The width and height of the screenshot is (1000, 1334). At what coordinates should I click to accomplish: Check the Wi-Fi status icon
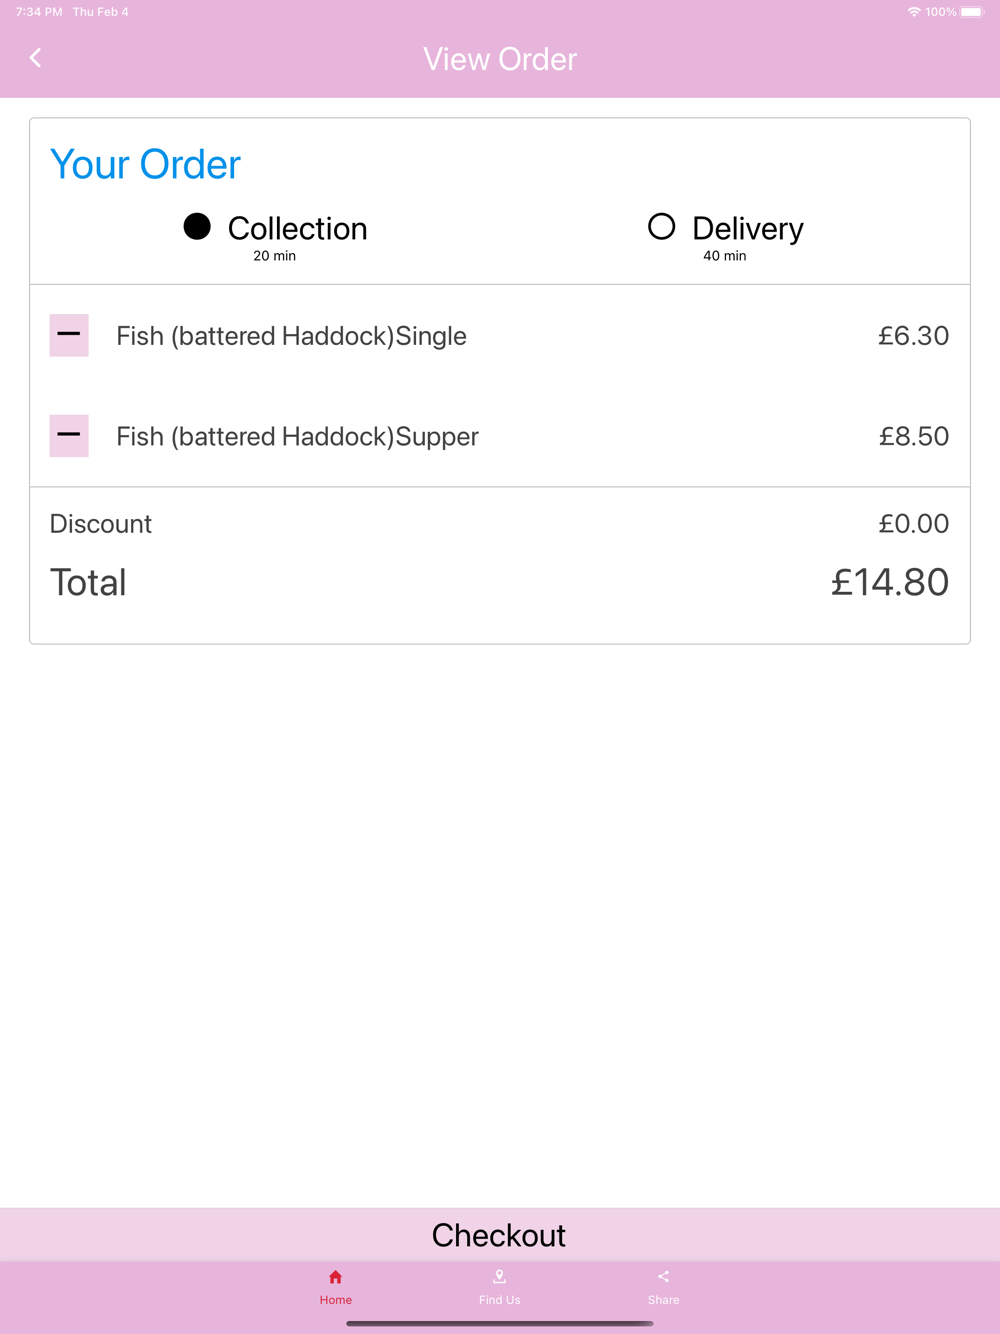(x=914, y=12)
